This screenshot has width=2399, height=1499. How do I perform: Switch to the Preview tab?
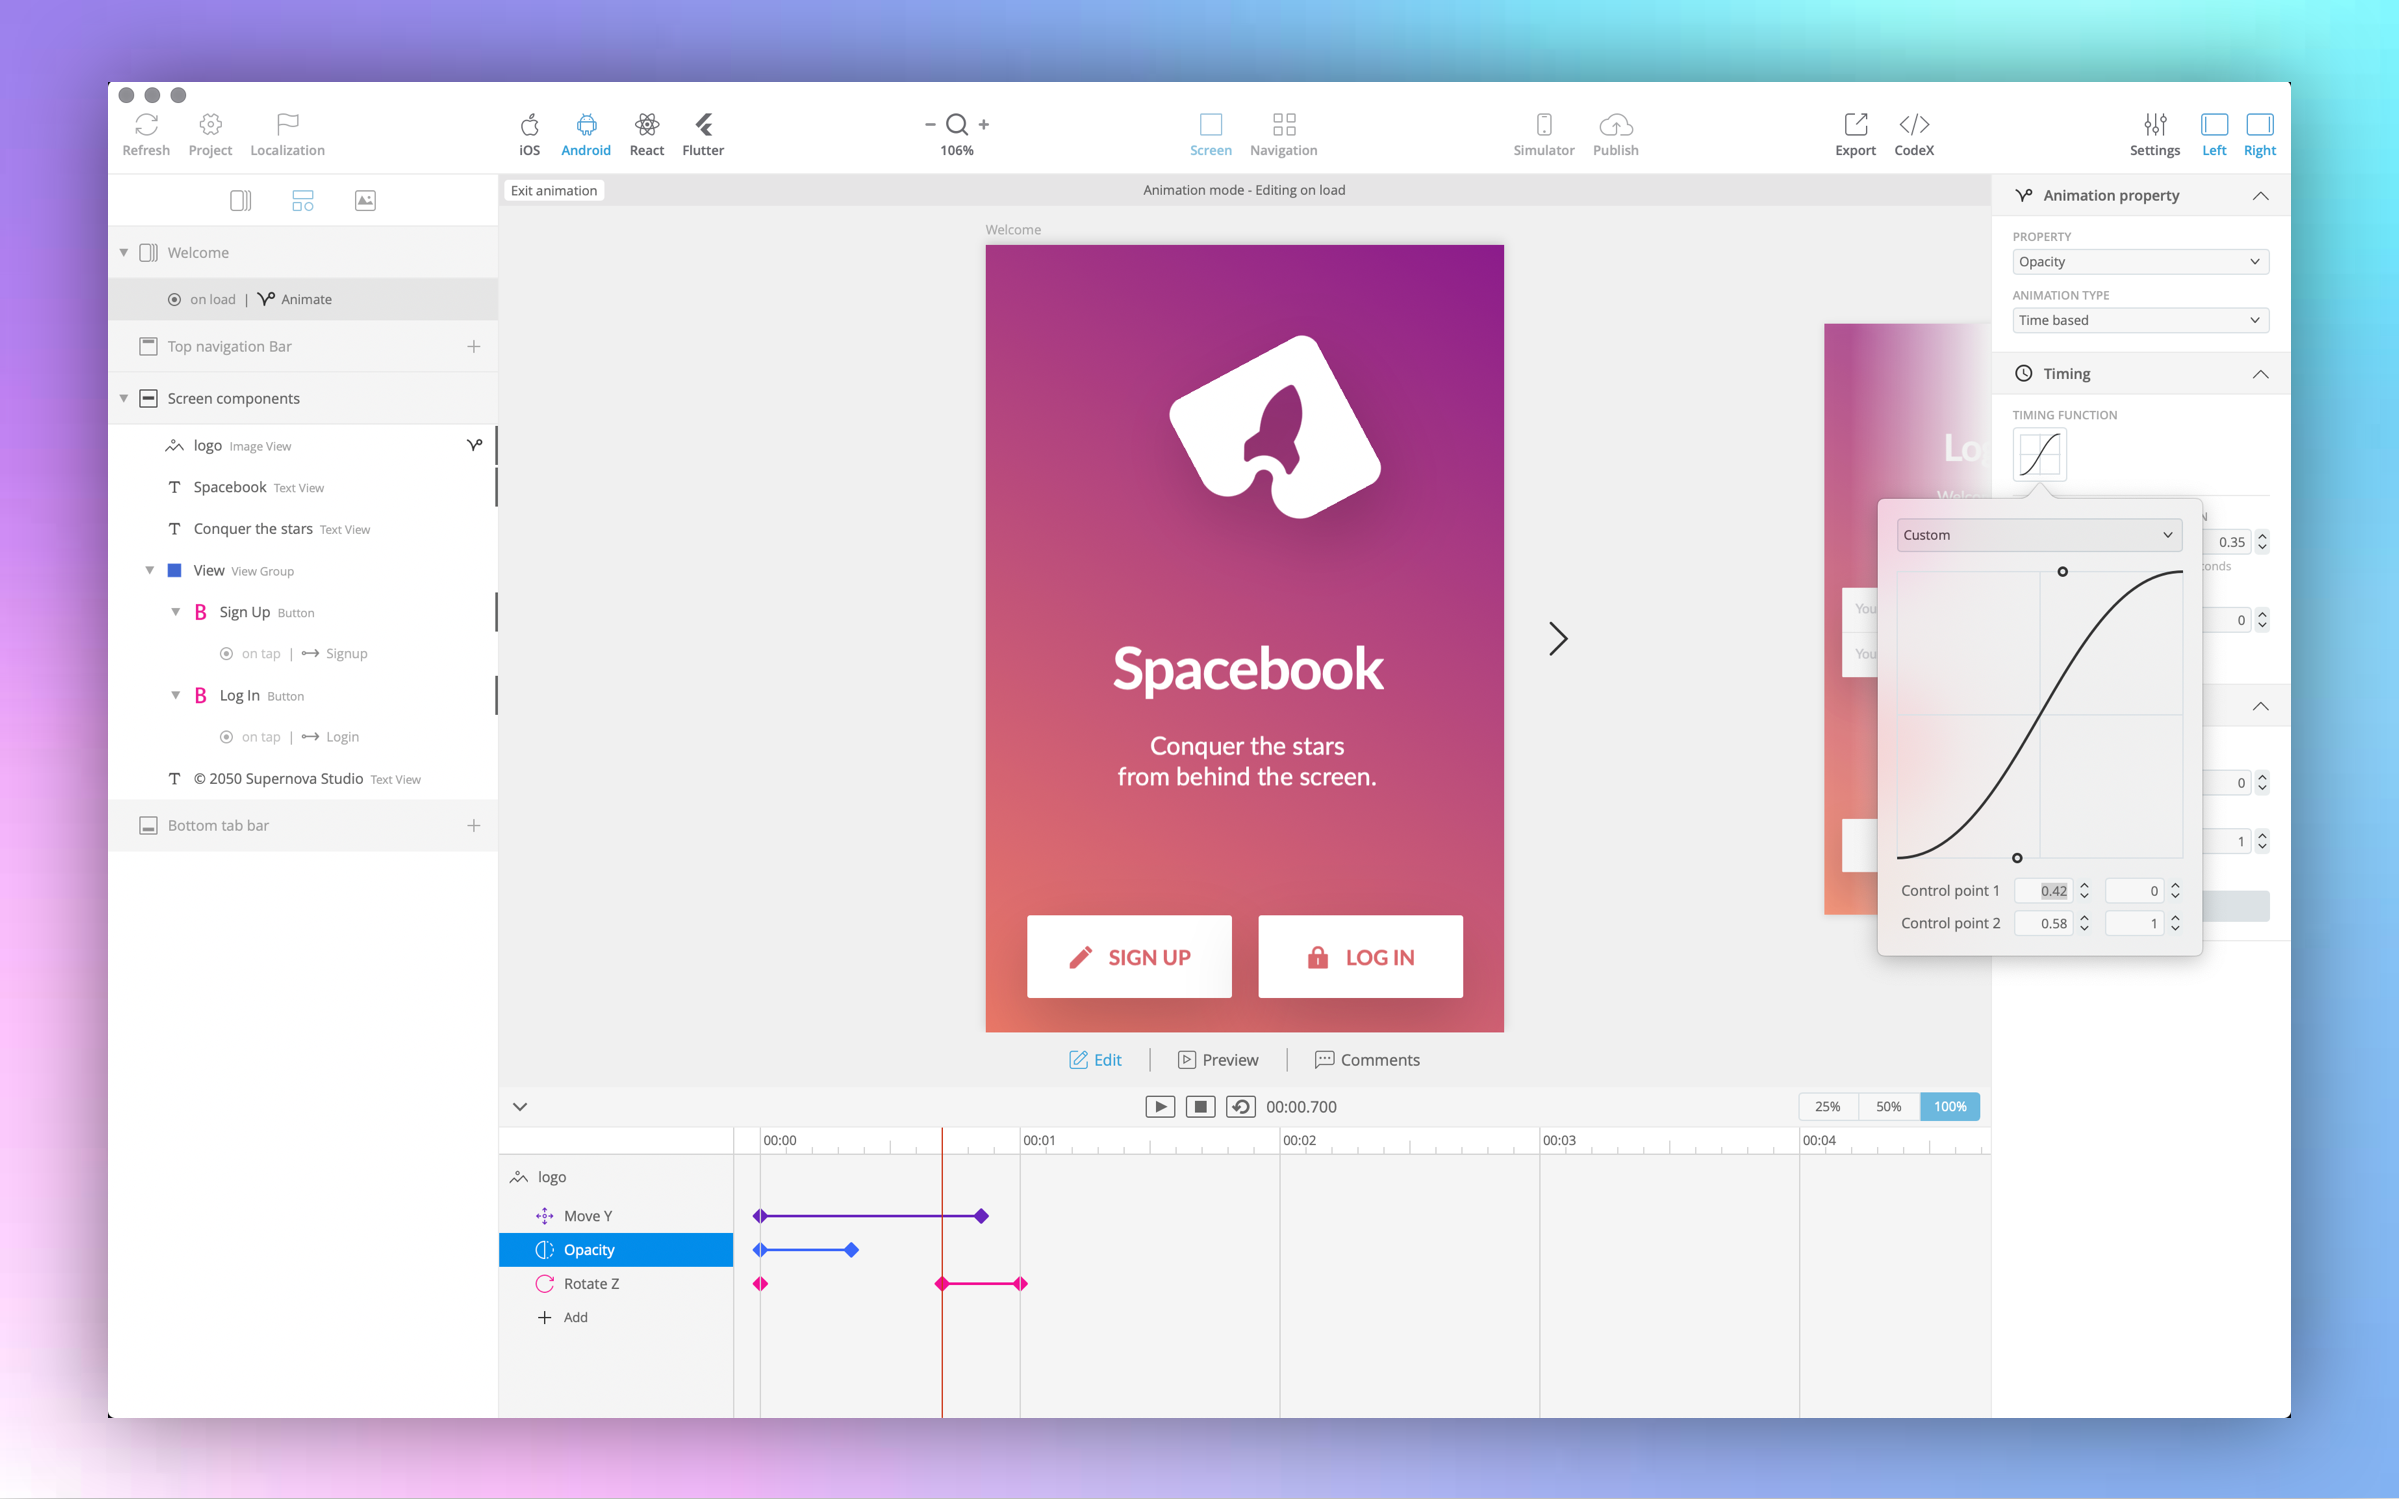tap(1218, 1060)
